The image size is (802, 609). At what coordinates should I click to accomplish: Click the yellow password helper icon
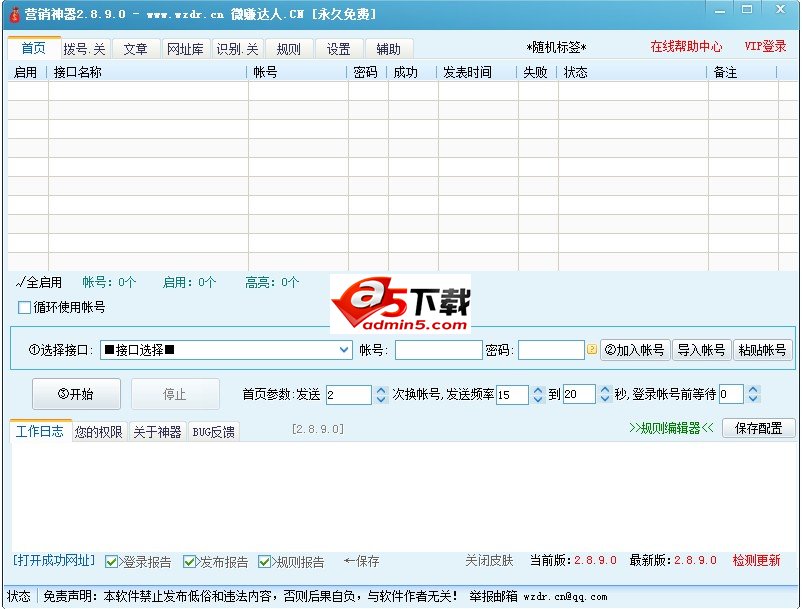click(x=592, y=350)
